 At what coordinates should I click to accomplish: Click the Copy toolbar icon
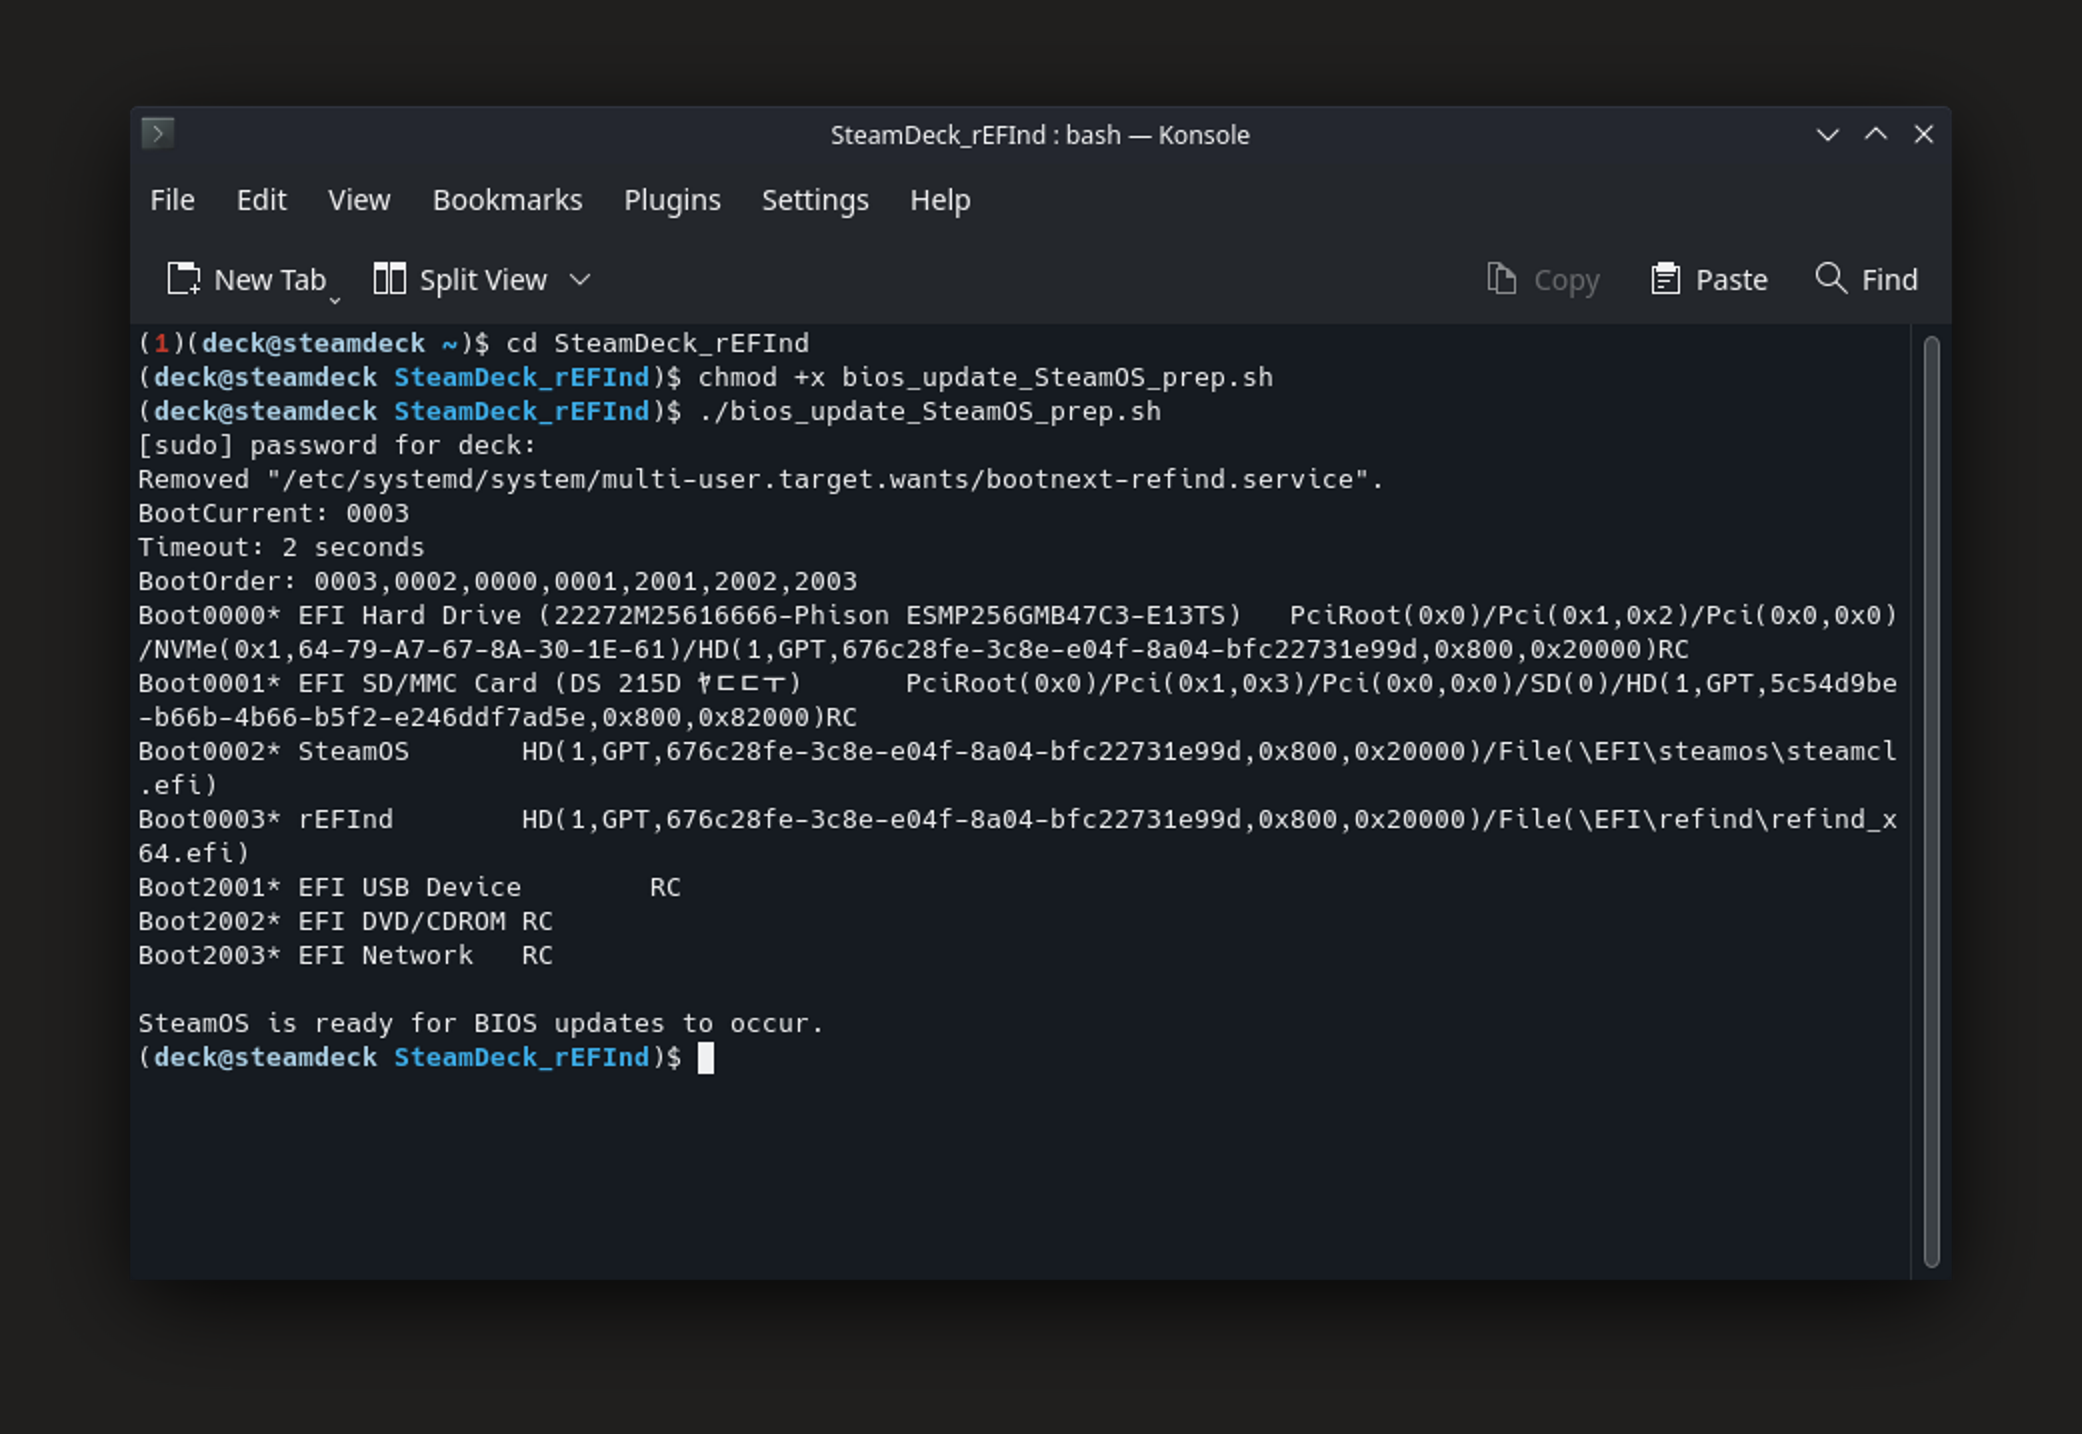[1501, 280]
